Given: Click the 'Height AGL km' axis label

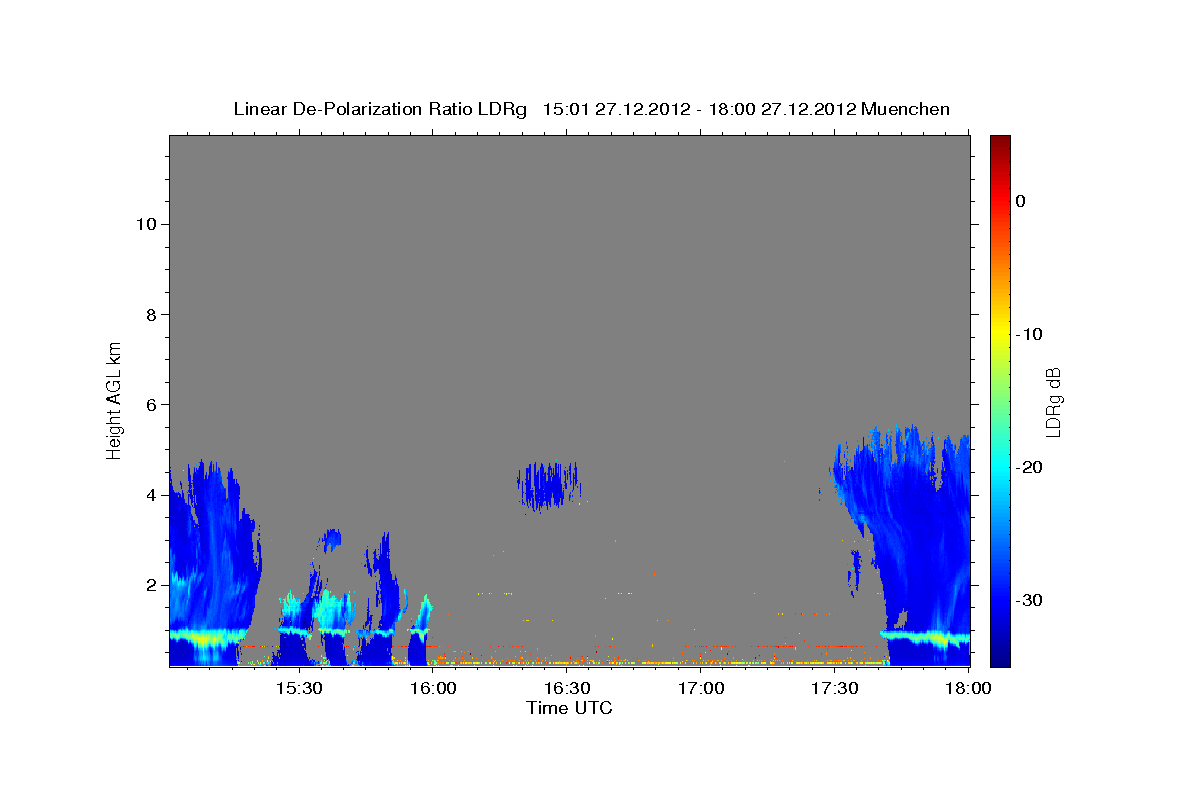Looking at the screenshot, I should click(114, 400).
